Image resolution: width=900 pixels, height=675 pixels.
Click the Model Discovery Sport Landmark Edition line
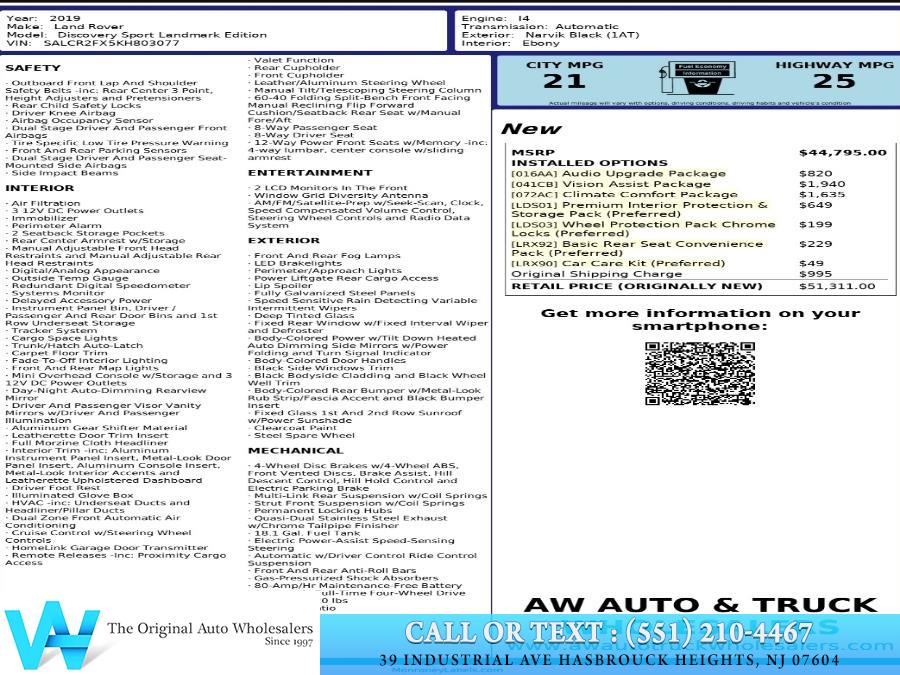(x=137, y=34)
